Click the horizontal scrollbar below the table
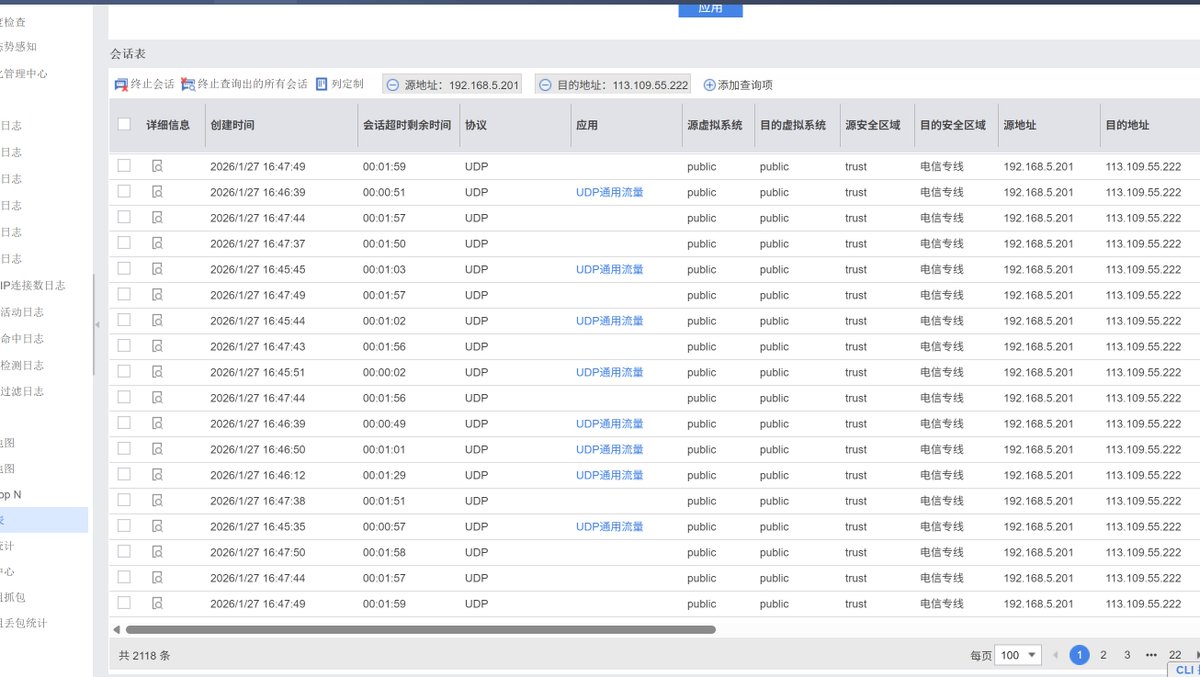 [x=420, y=629]
